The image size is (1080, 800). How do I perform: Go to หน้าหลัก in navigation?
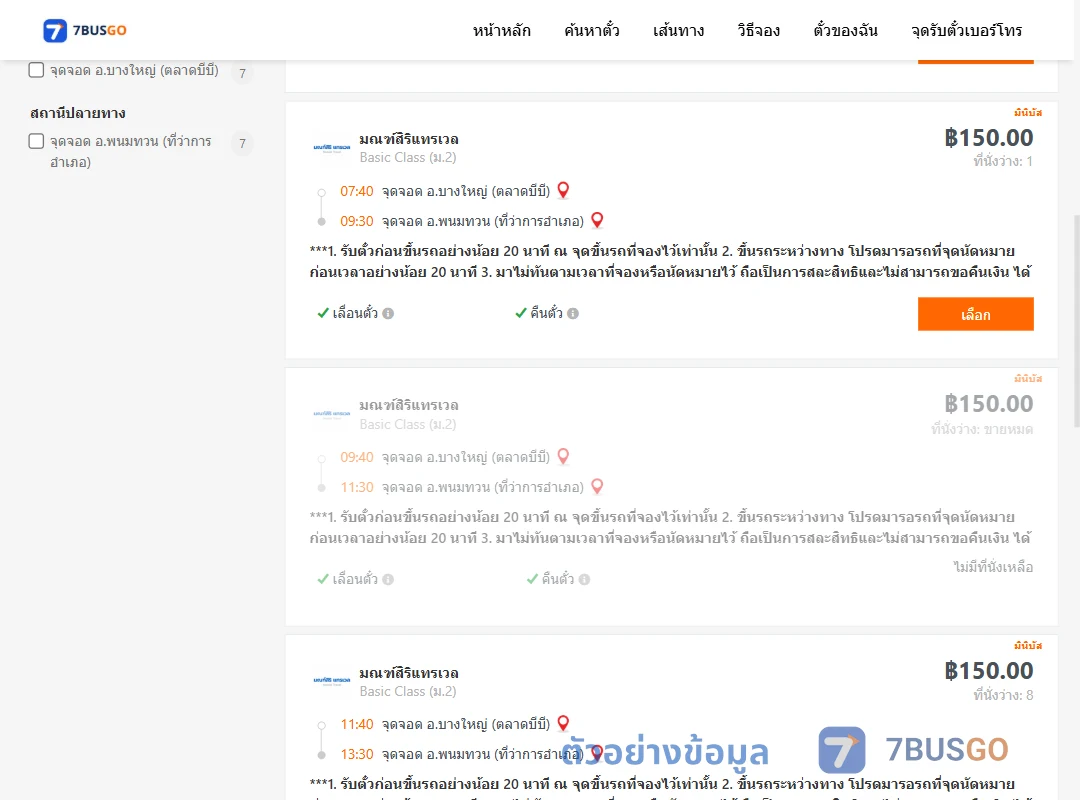[501, 30]
